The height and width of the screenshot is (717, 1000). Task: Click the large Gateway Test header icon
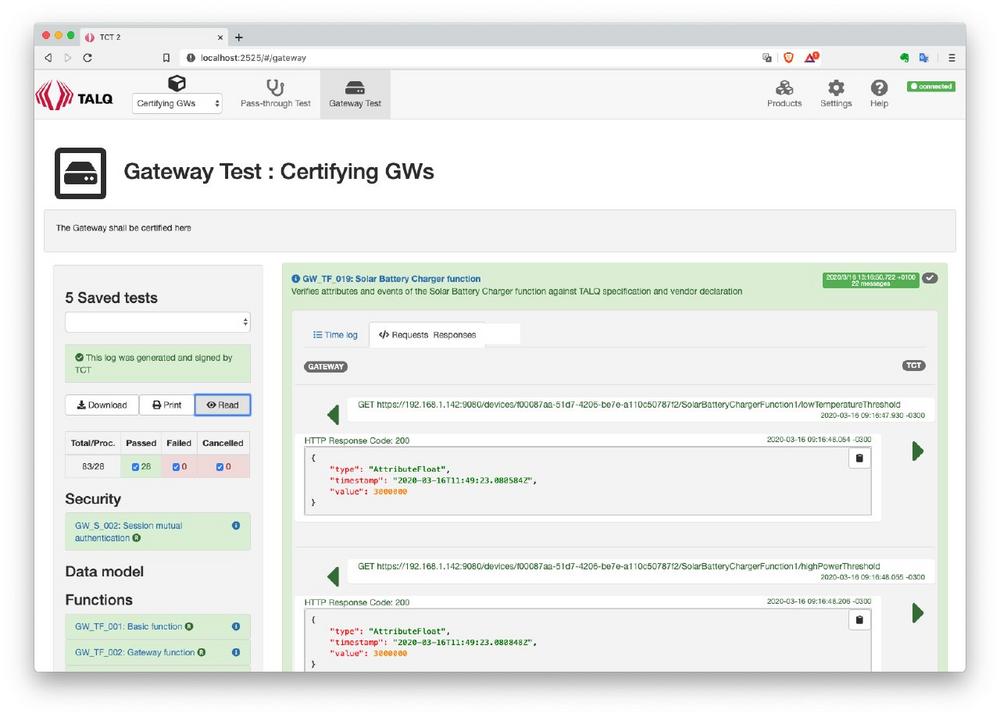(80, 174)
